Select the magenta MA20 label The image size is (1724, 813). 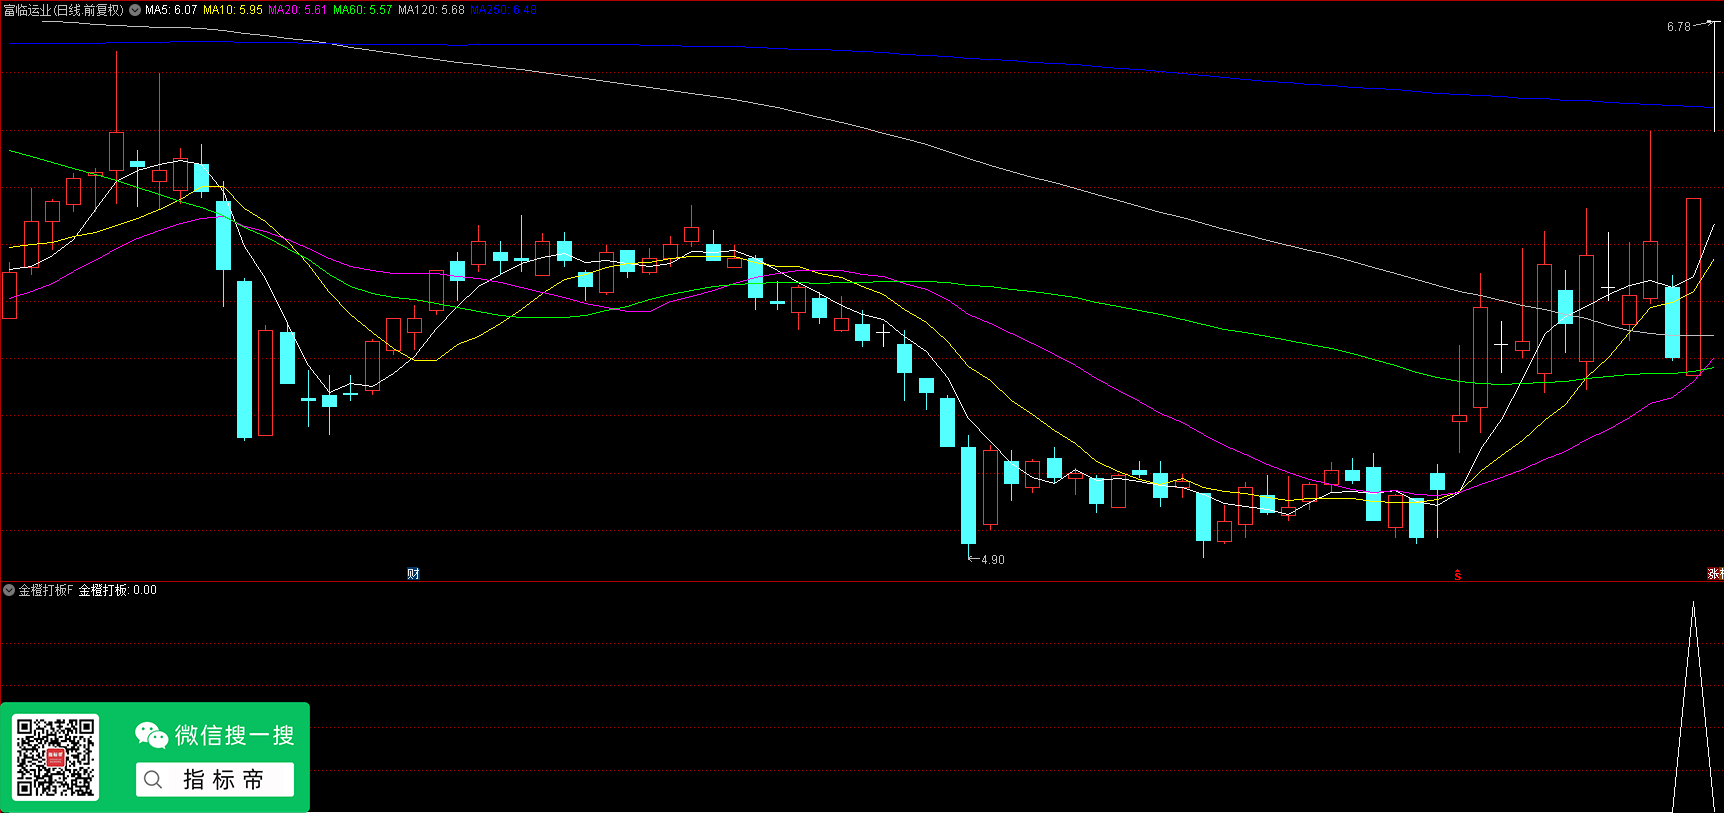point(297,10)
